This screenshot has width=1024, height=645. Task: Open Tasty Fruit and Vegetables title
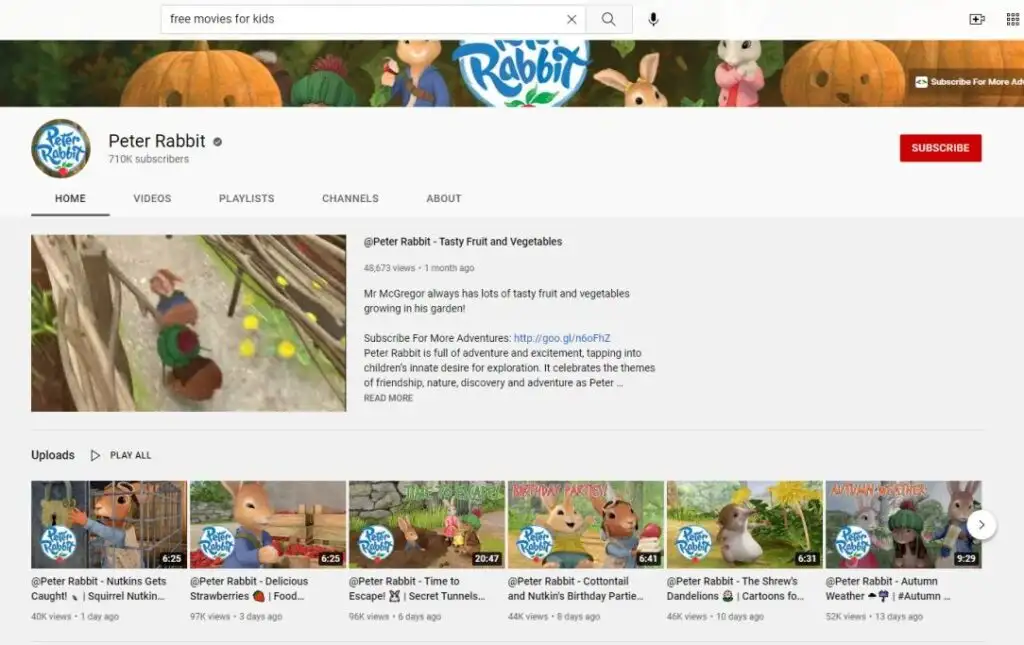click(463, 242)
